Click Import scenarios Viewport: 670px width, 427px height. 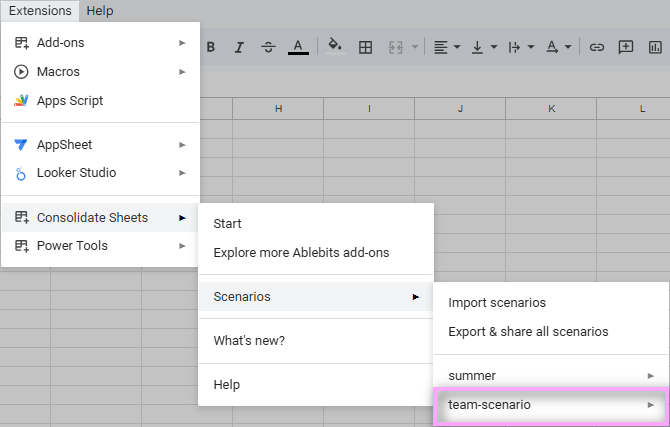(x=551, y=303)
